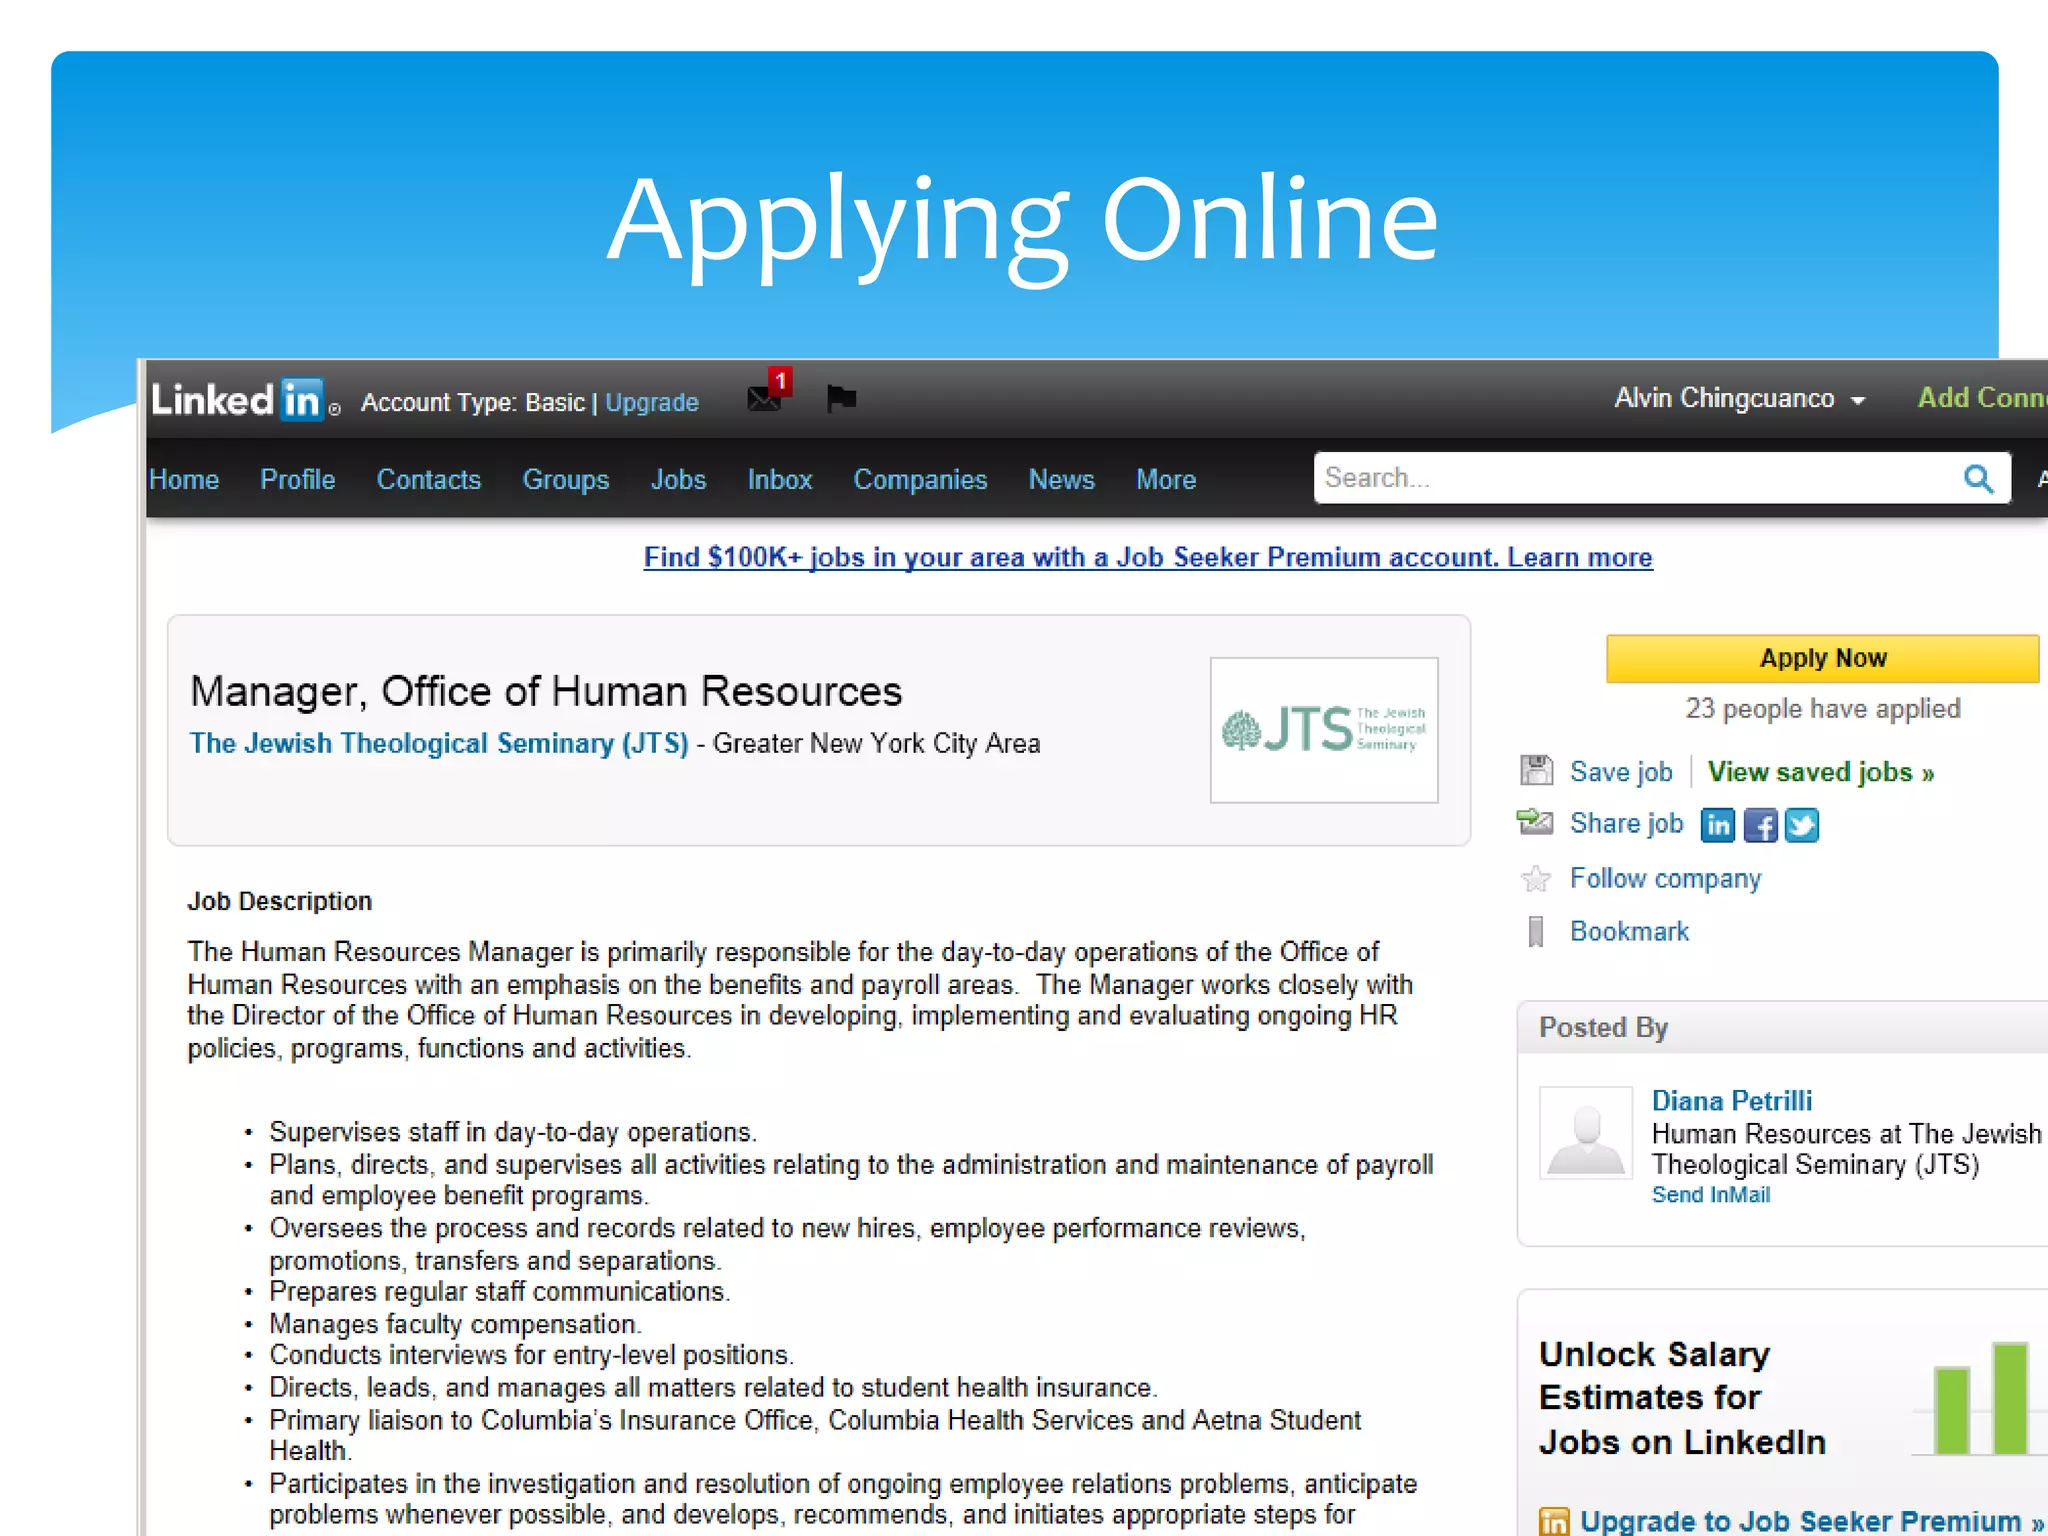This screenshot has height=1536, width=2048.
Task: Click 'Unlock Salary Estimates for Jobs on LinkedIn' text
Action: point(1683,1398)
